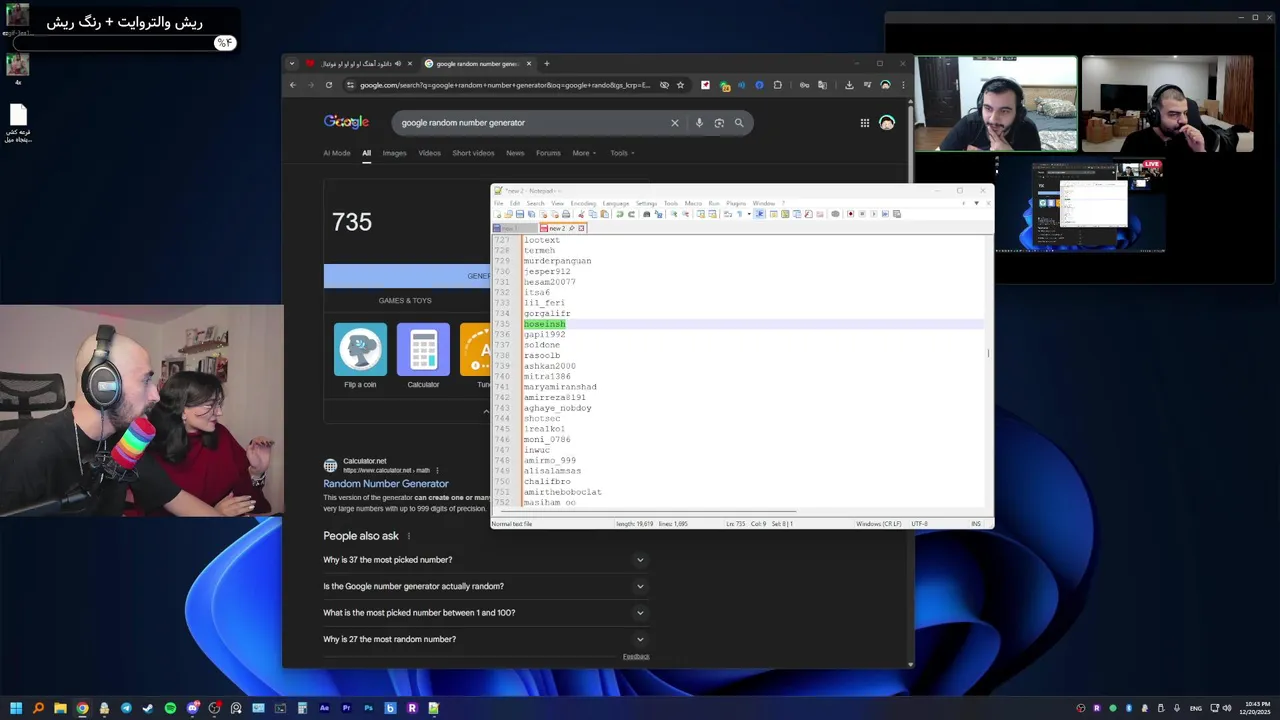Expand the More search filter dropdown

pos(584,153)
